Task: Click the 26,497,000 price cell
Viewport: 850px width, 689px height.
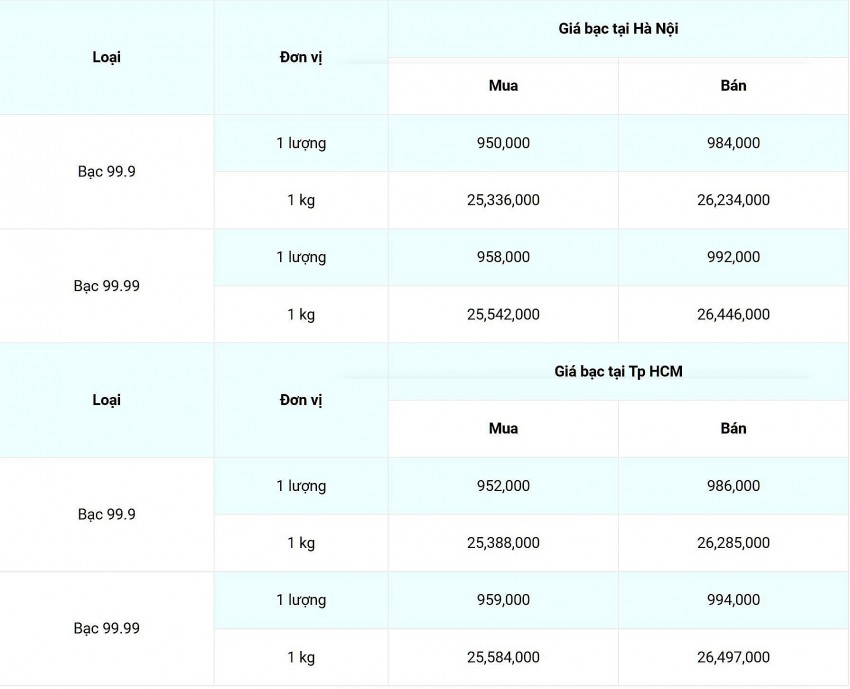Action: pos(733,657)
